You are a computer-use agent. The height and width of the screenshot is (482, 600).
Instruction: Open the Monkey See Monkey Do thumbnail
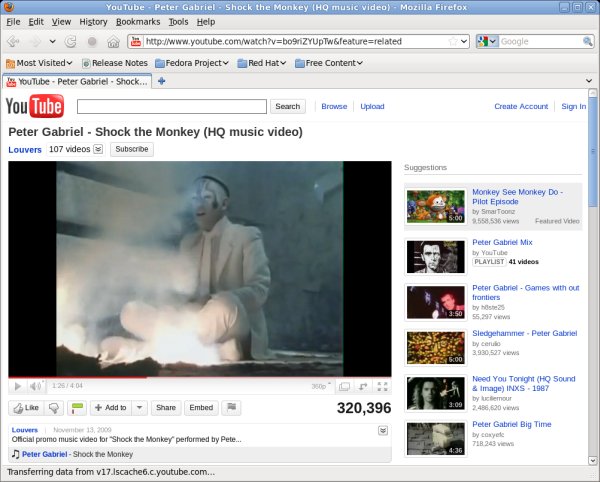click(x=435, y=207)
